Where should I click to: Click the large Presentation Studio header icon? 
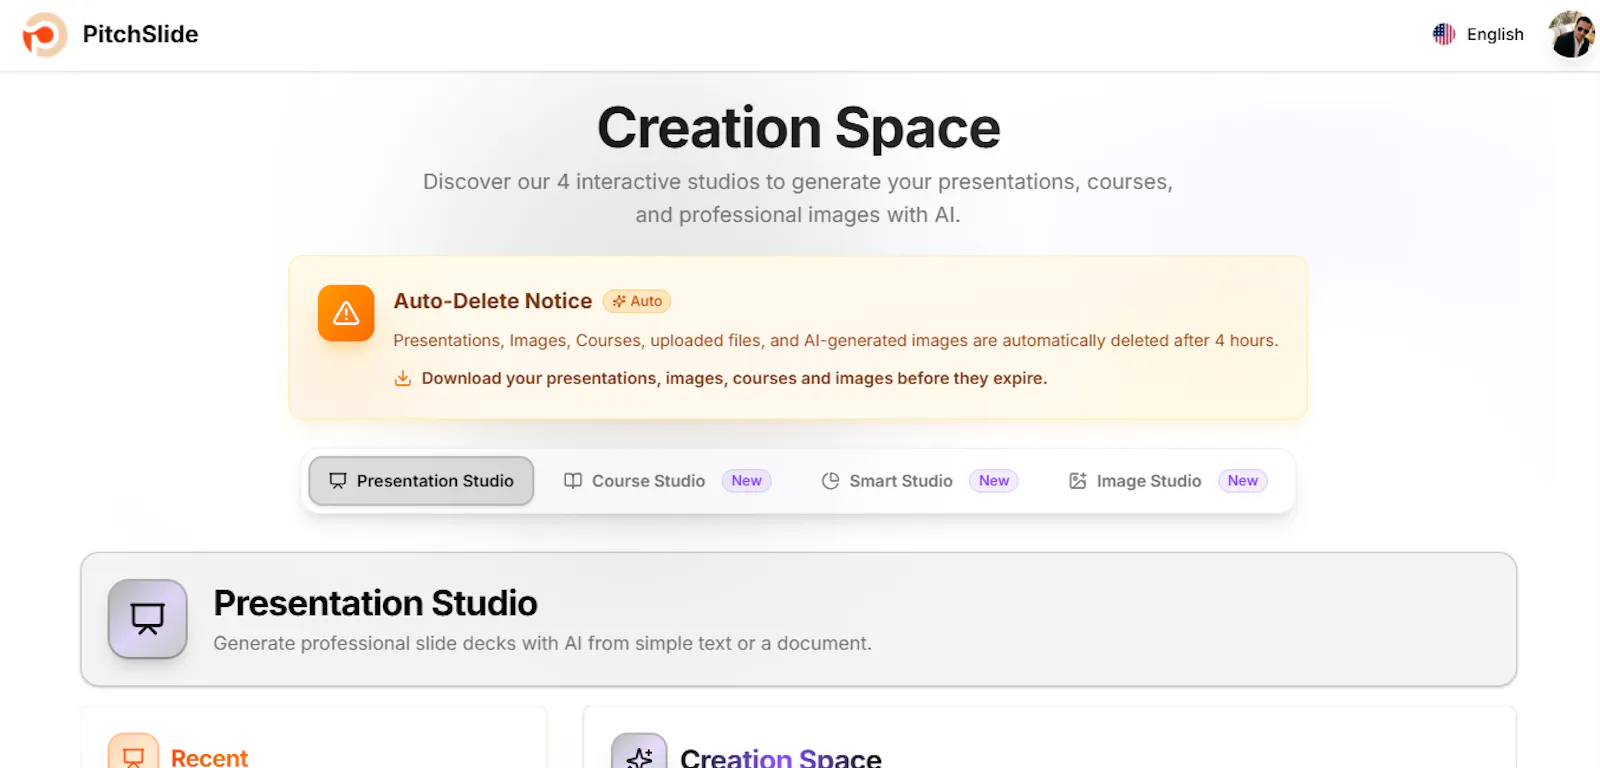(x=148, y=619)
